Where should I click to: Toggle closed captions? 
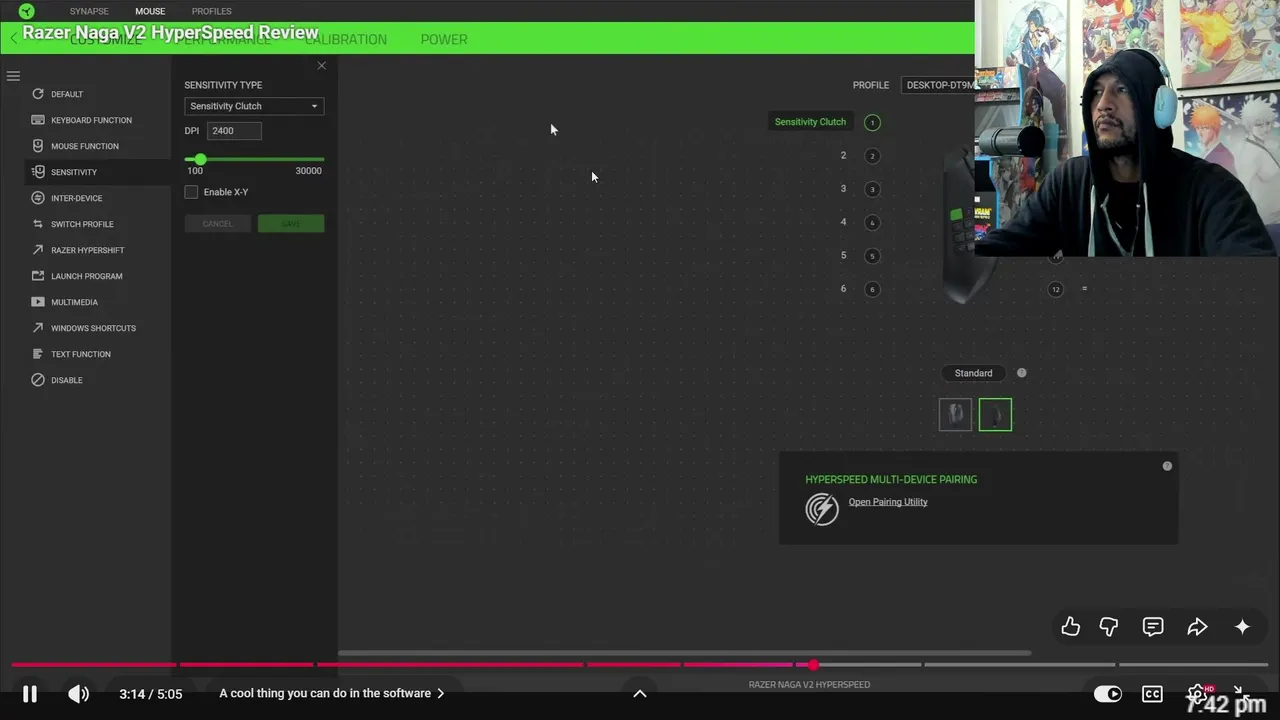pyautogui.click(x=1153, y=694)
